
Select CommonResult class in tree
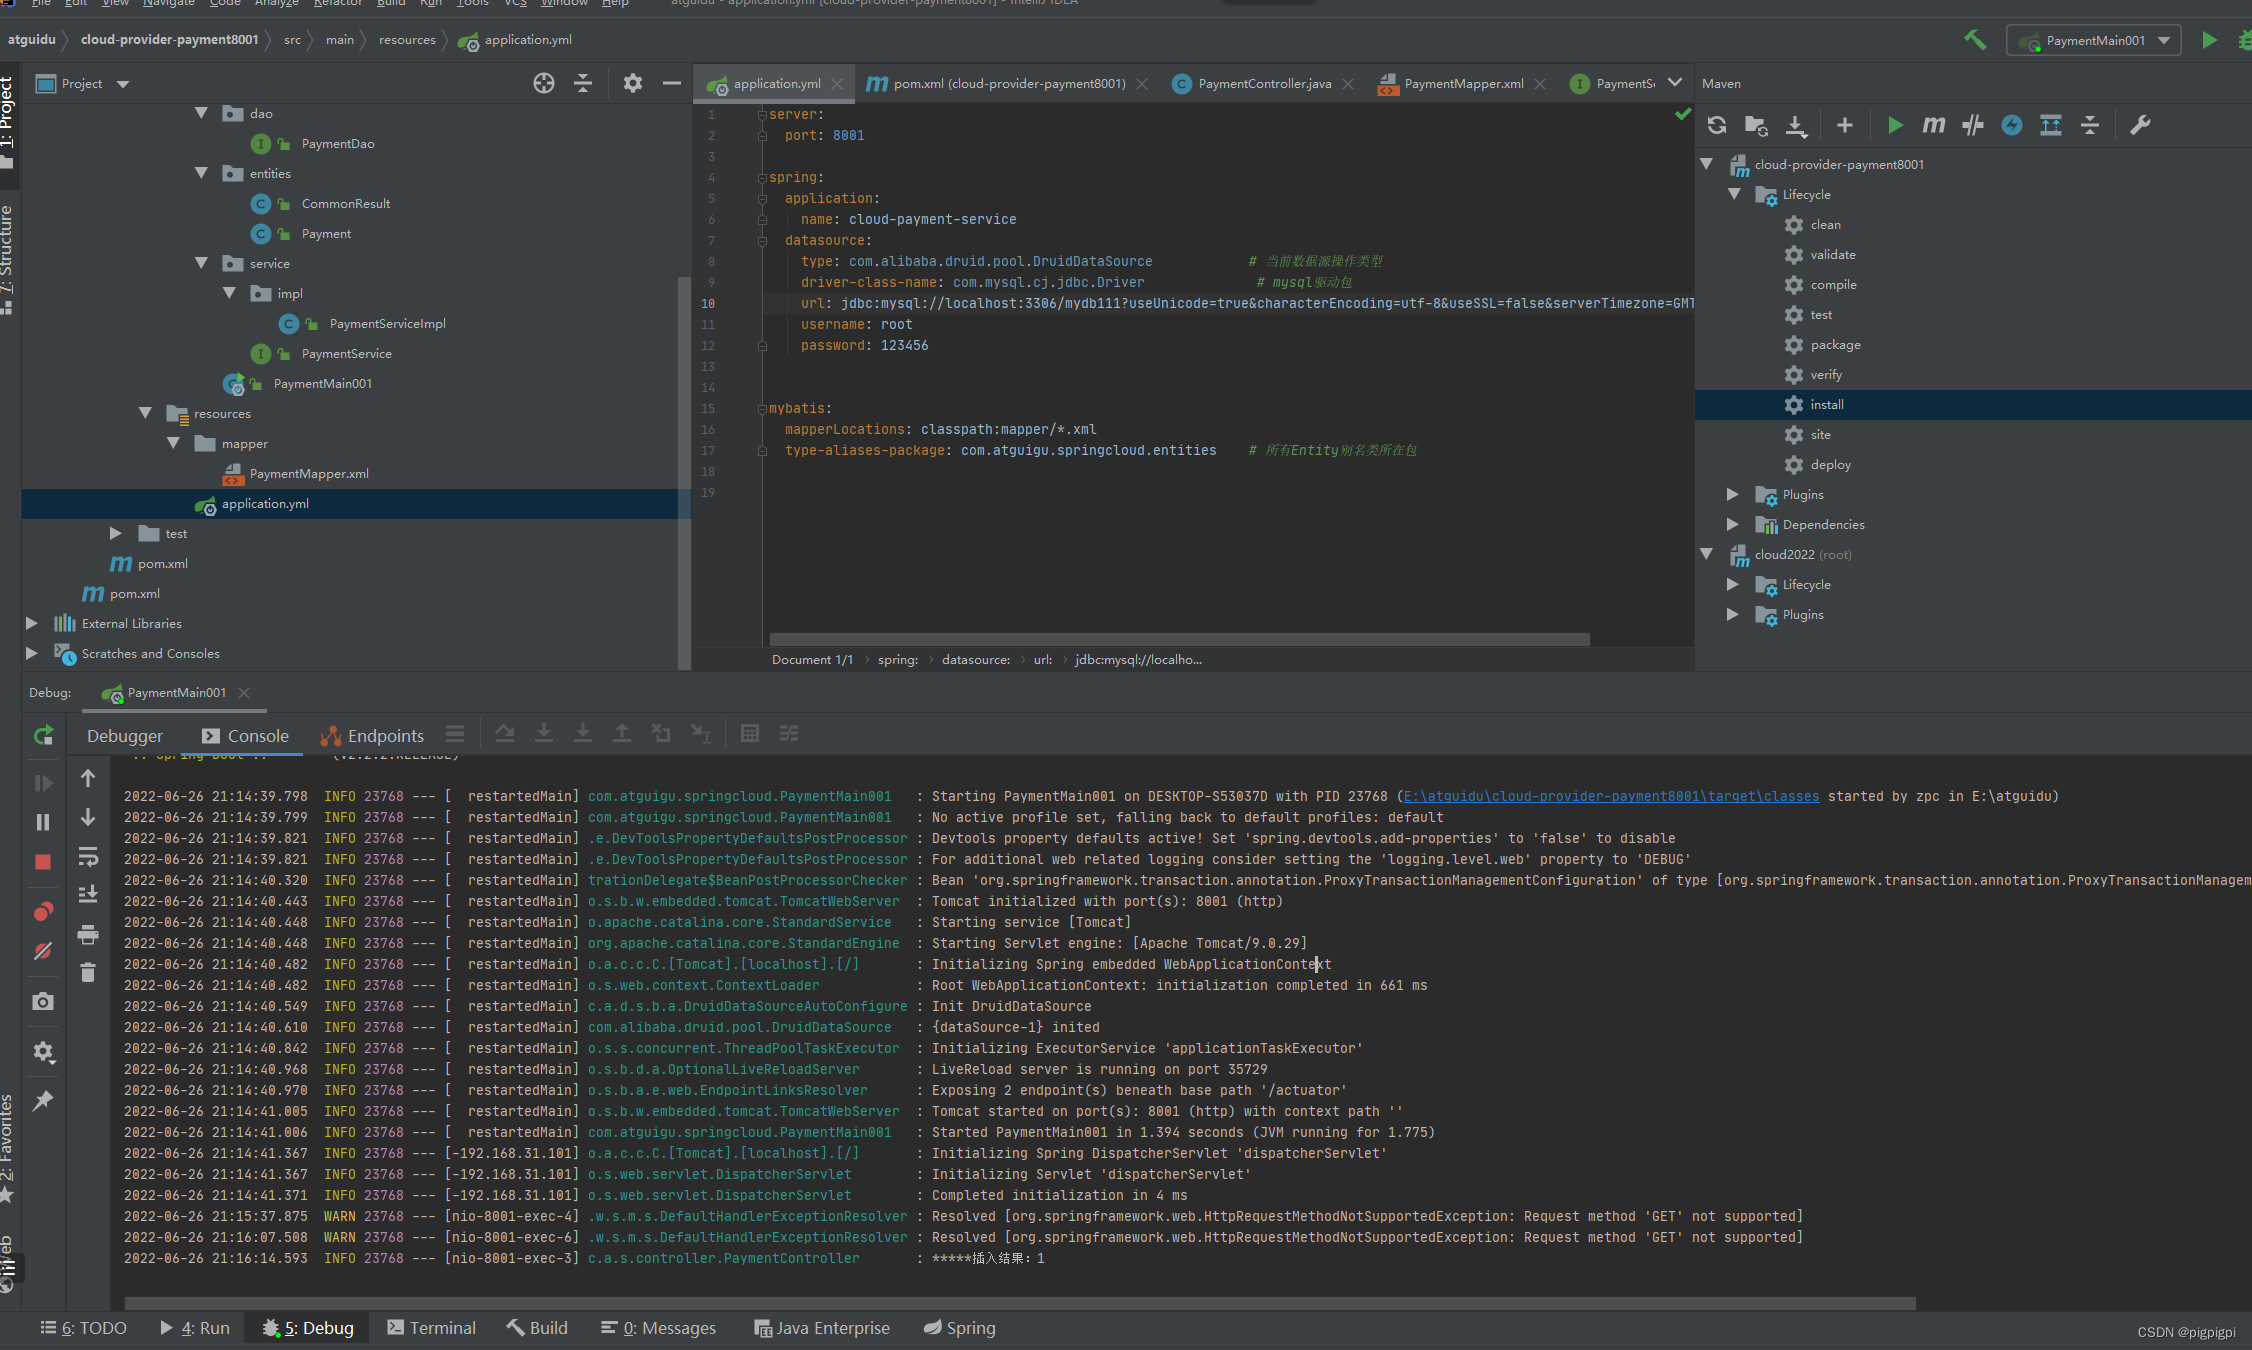click(x=345, y=203)
